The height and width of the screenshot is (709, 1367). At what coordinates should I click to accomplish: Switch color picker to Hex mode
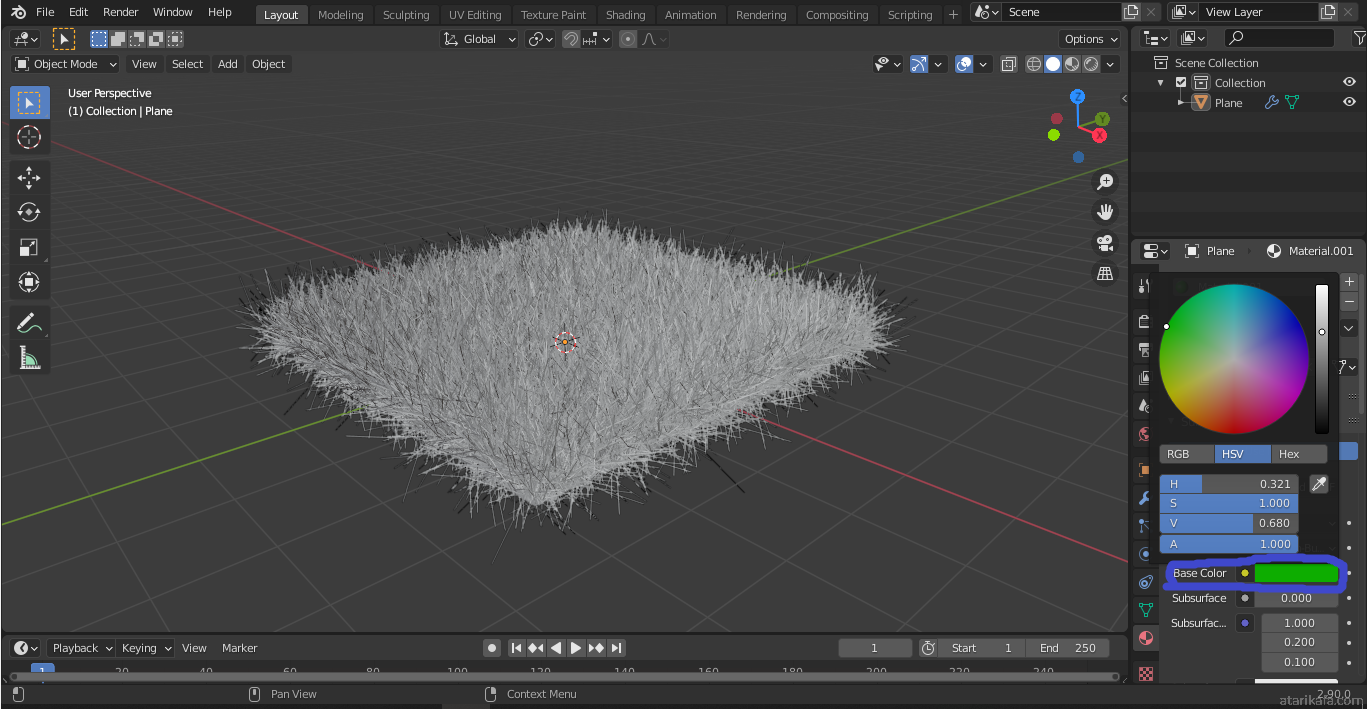coord(1300,454)
